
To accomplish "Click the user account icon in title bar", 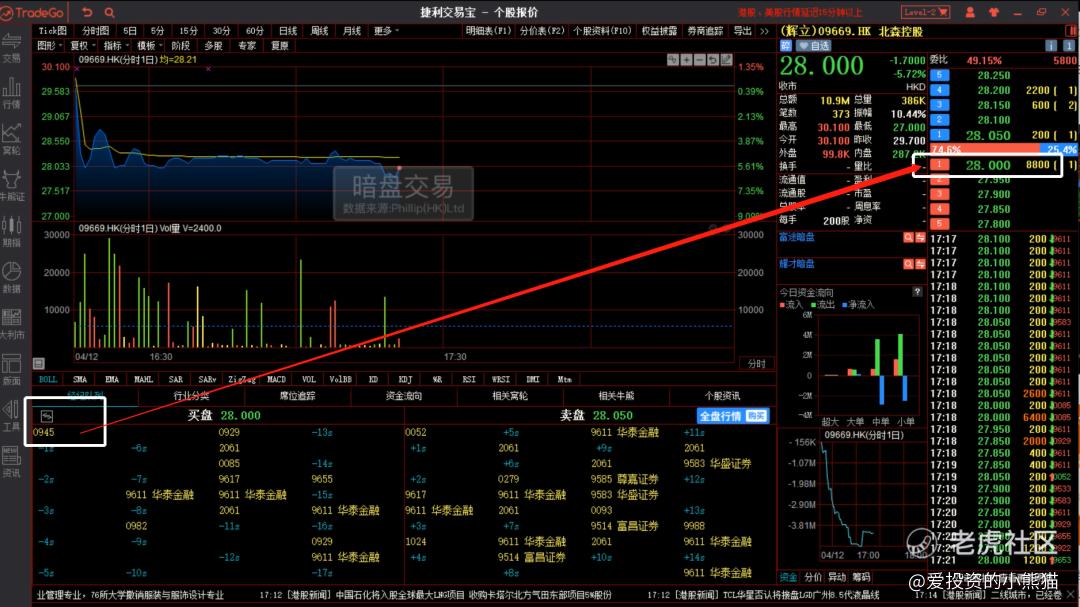I will coord(970,12).
